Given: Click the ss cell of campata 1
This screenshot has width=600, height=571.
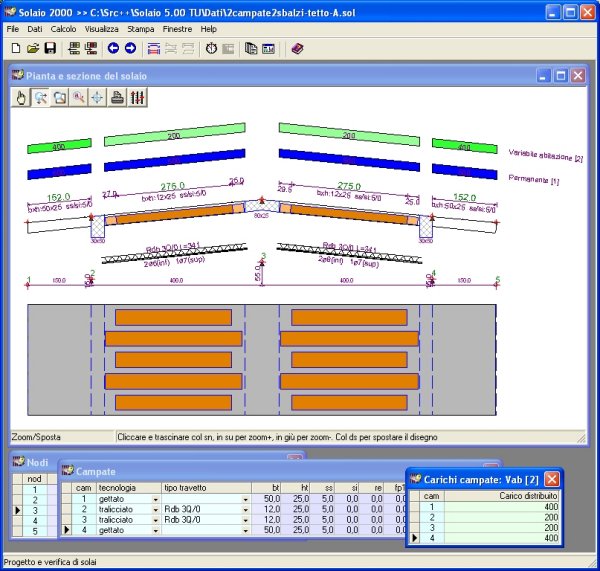Looking at the screenshot, I should [x=323, y=499].
